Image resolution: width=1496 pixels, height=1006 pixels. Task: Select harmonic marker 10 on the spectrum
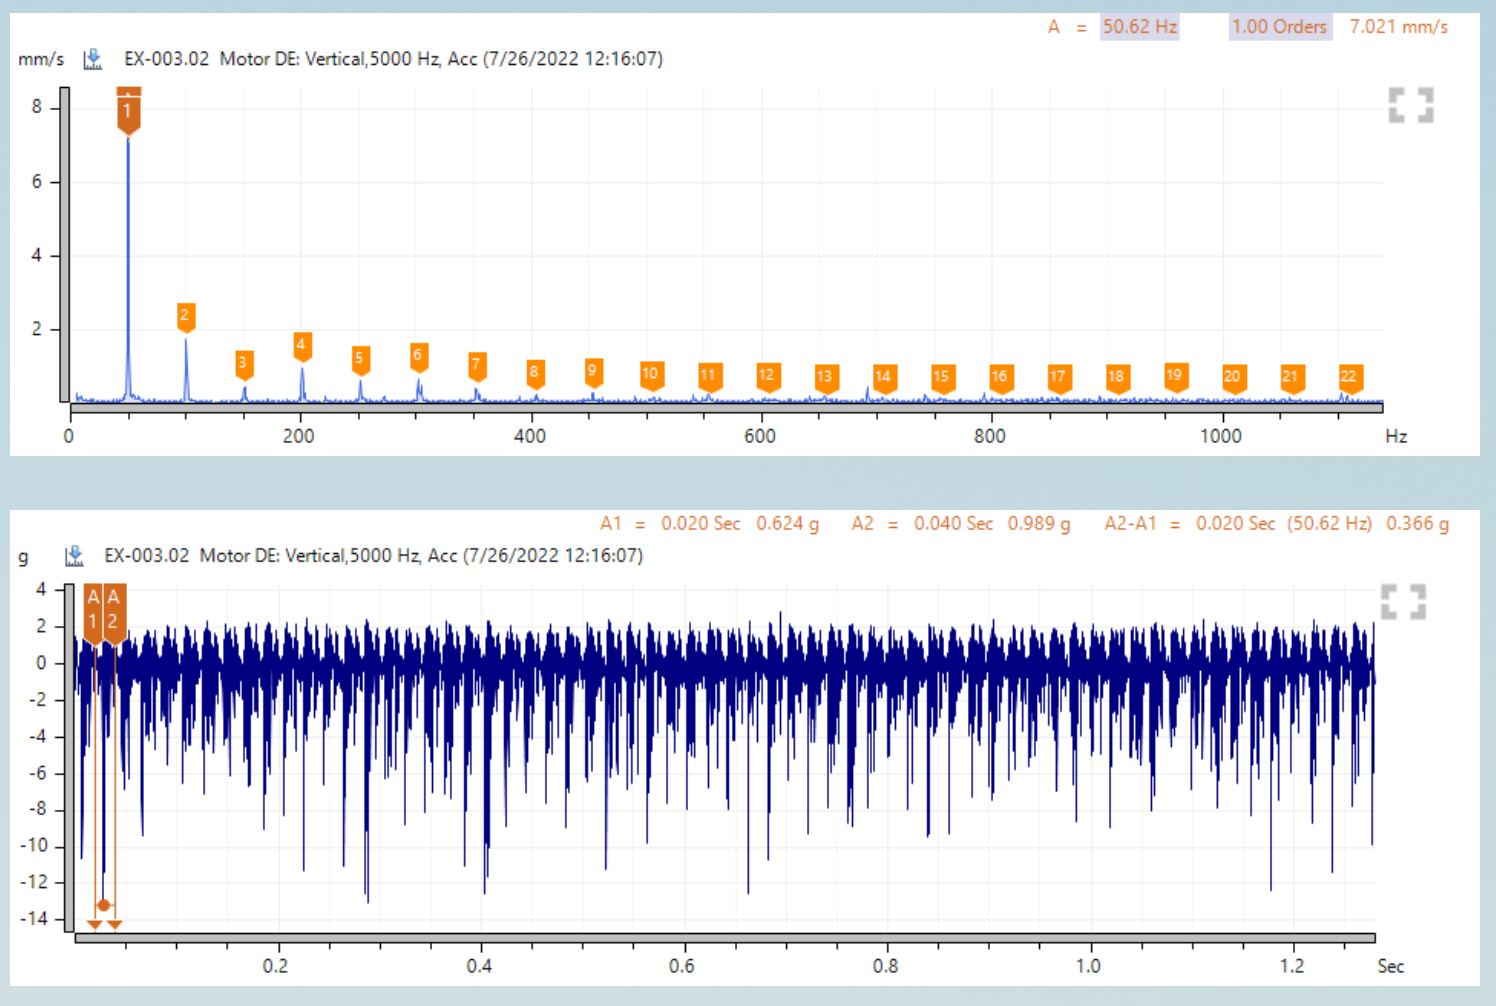(651, 375)
